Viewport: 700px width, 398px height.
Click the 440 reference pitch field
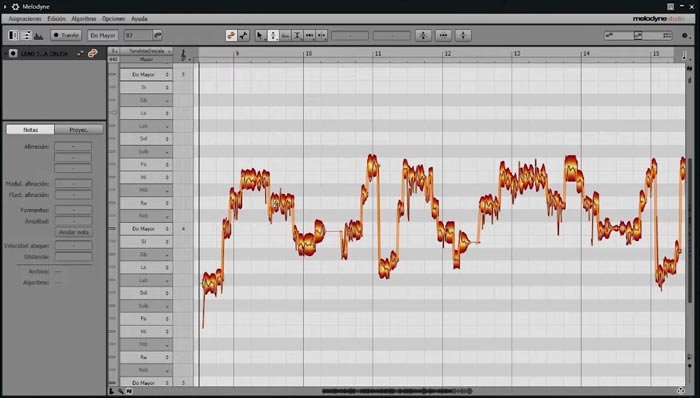tap(113, 59)
